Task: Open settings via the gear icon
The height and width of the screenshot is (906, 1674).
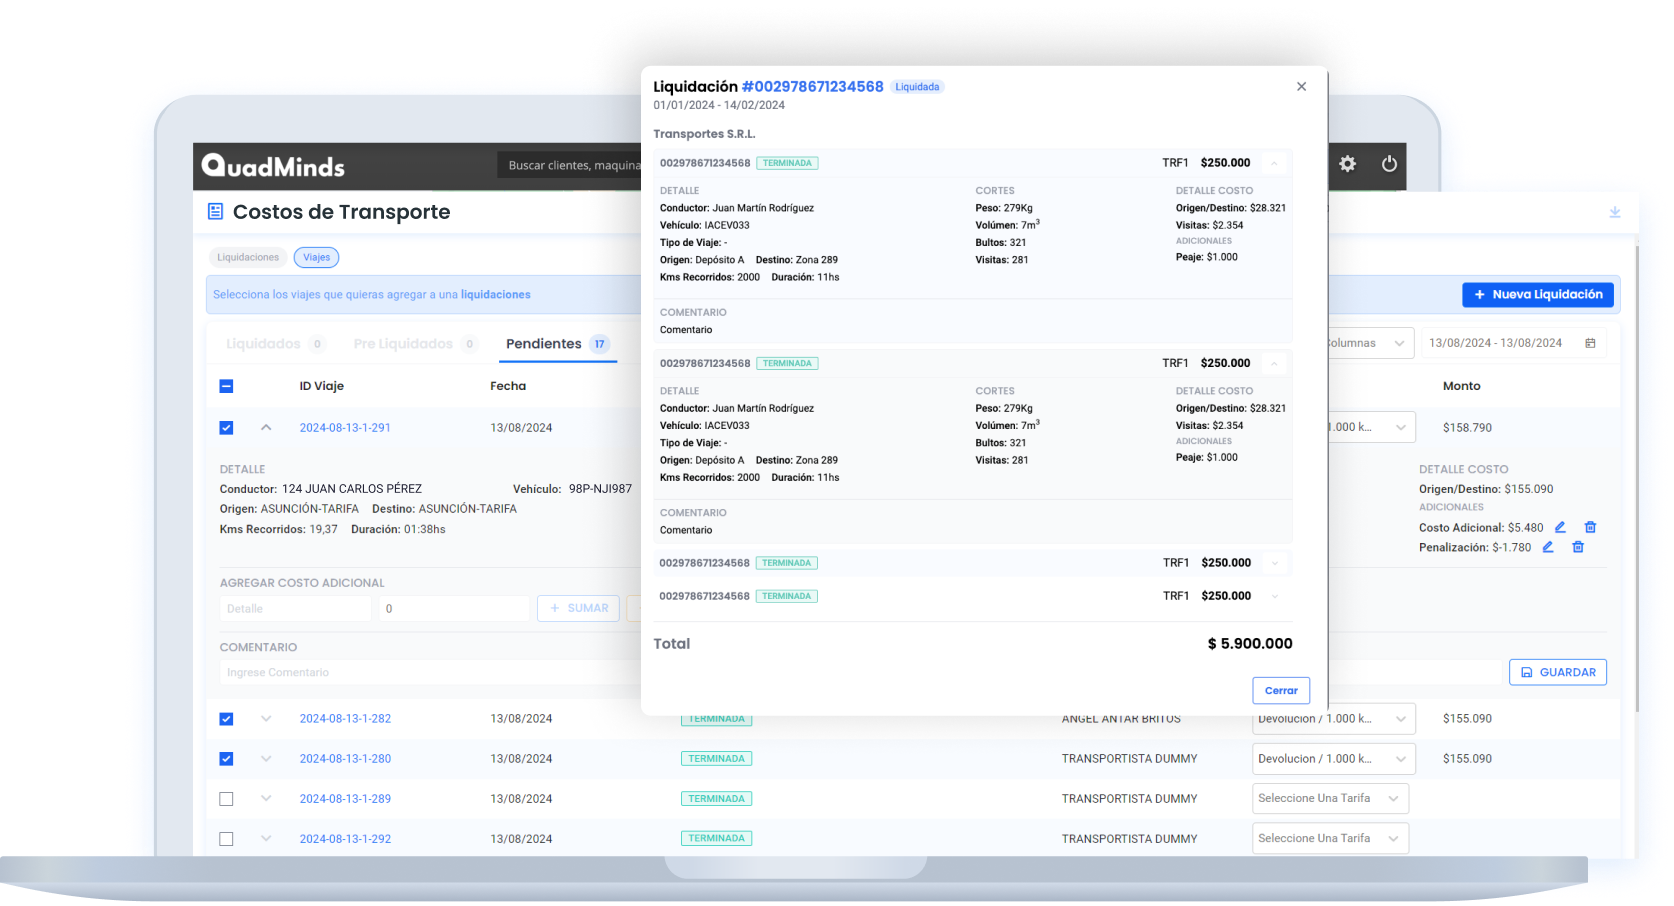Action: pyautogui.click(x=1347, y=164)
